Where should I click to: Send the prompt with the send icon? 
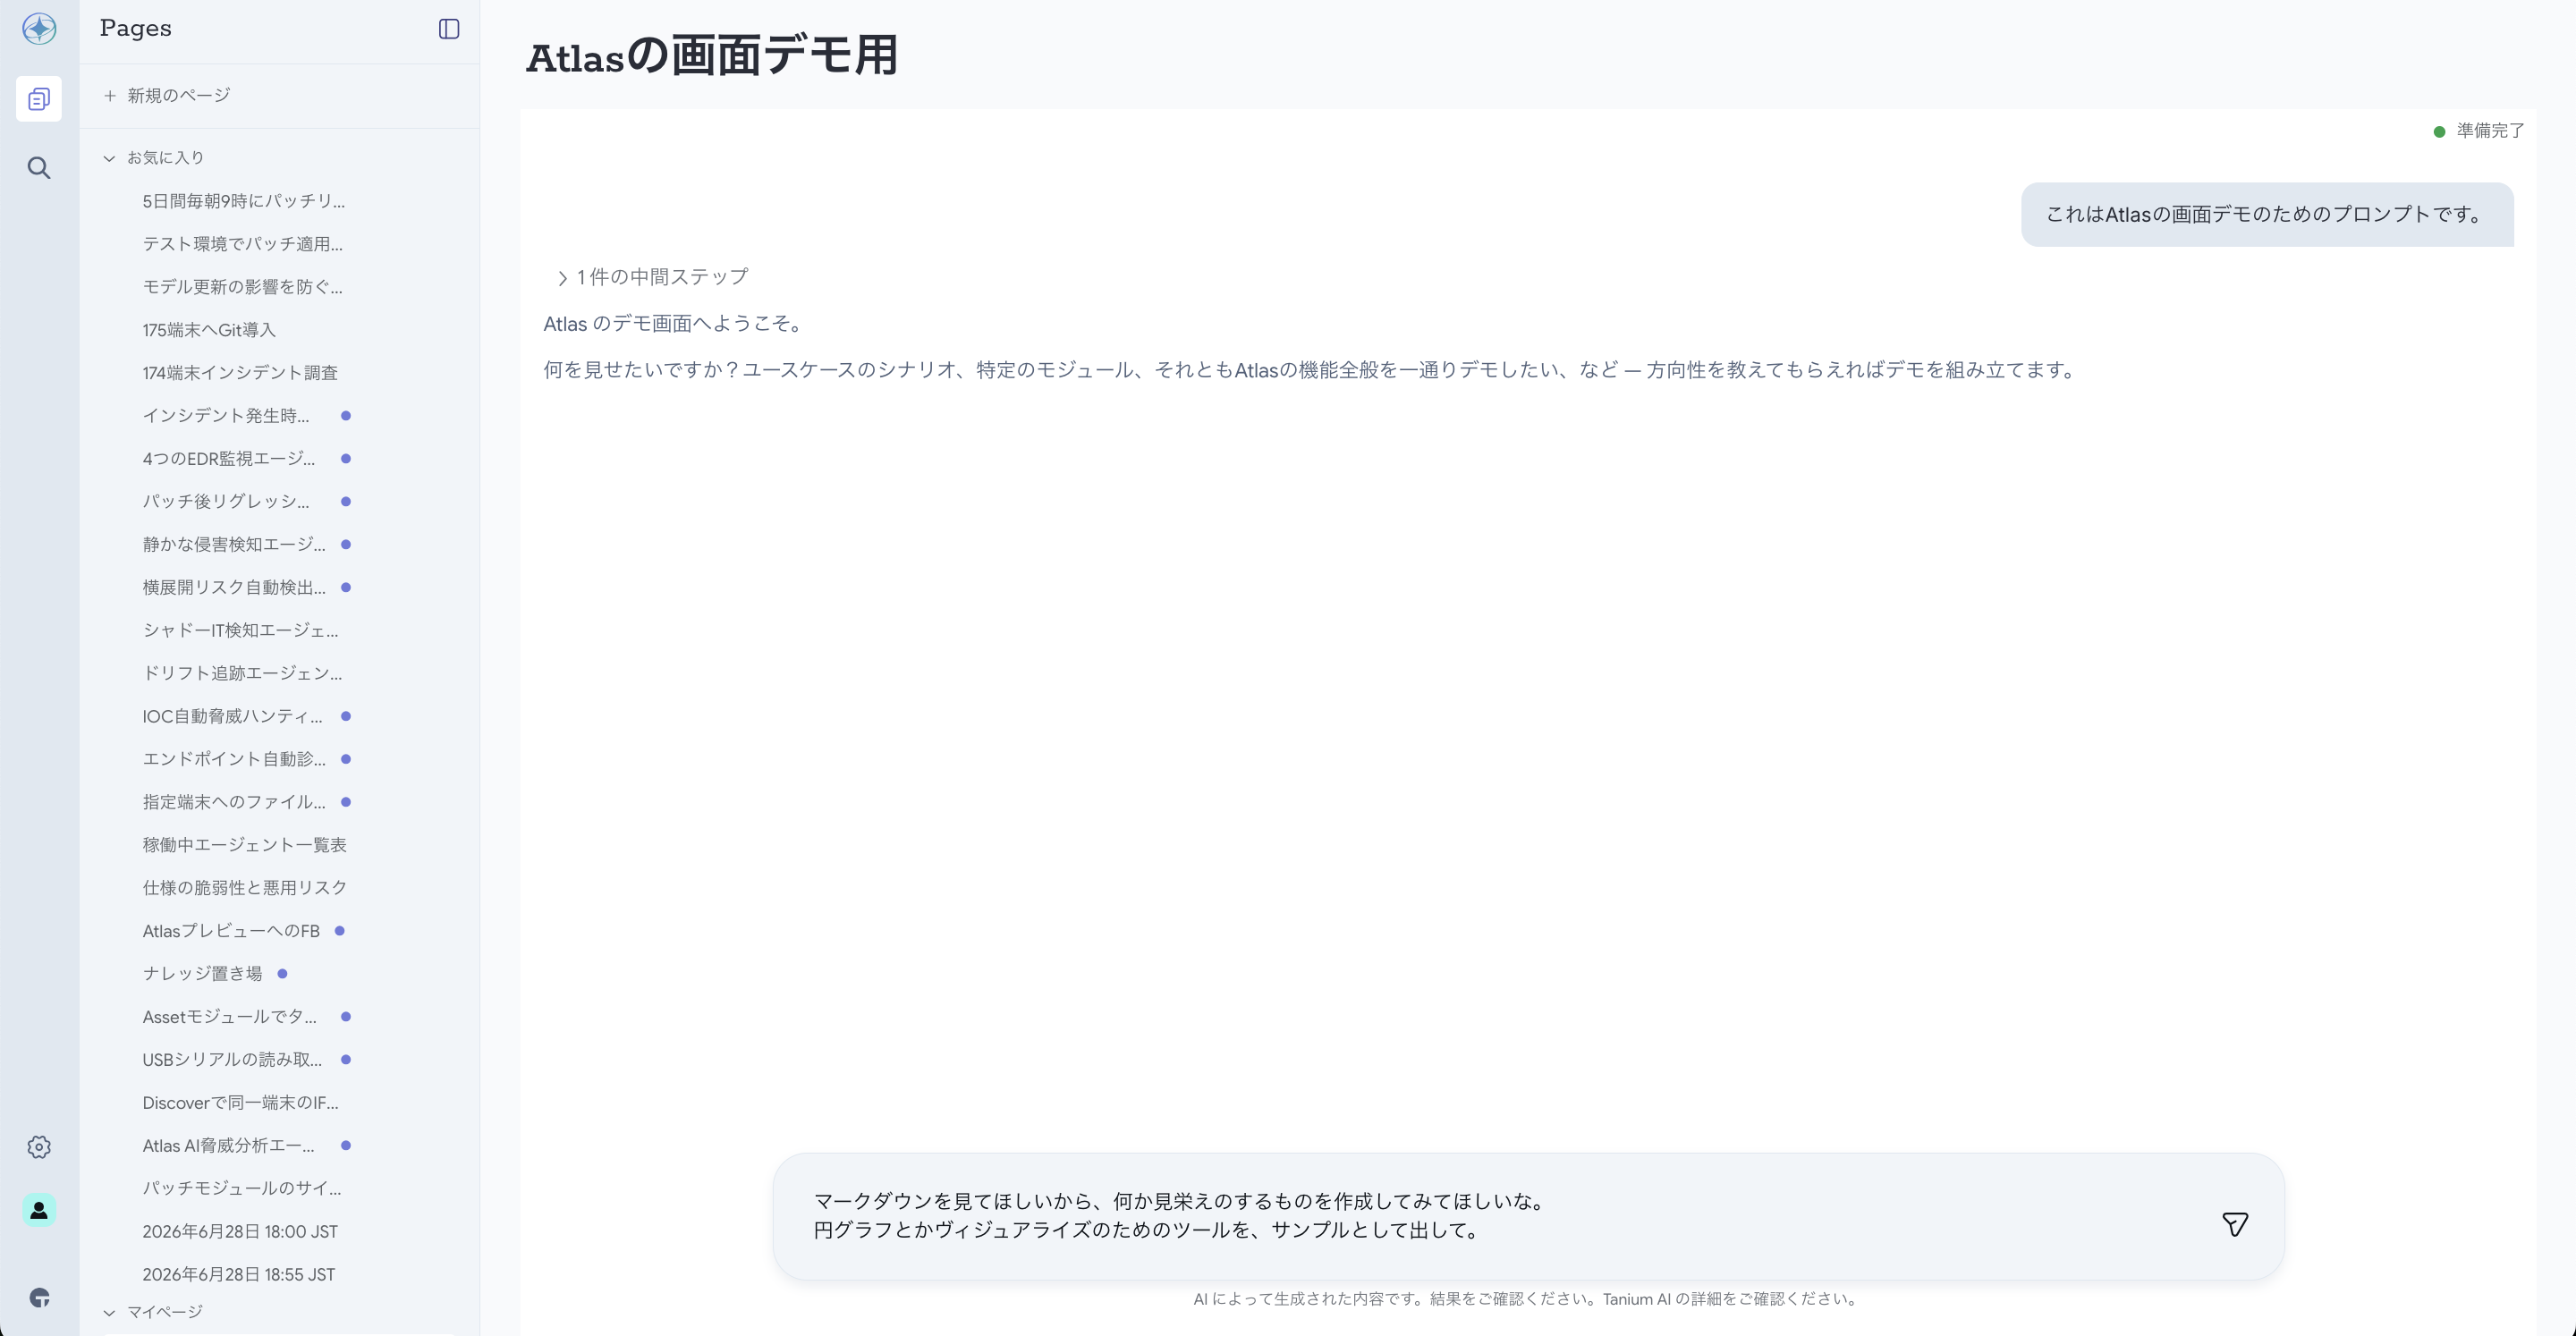click(2235, 1224)
